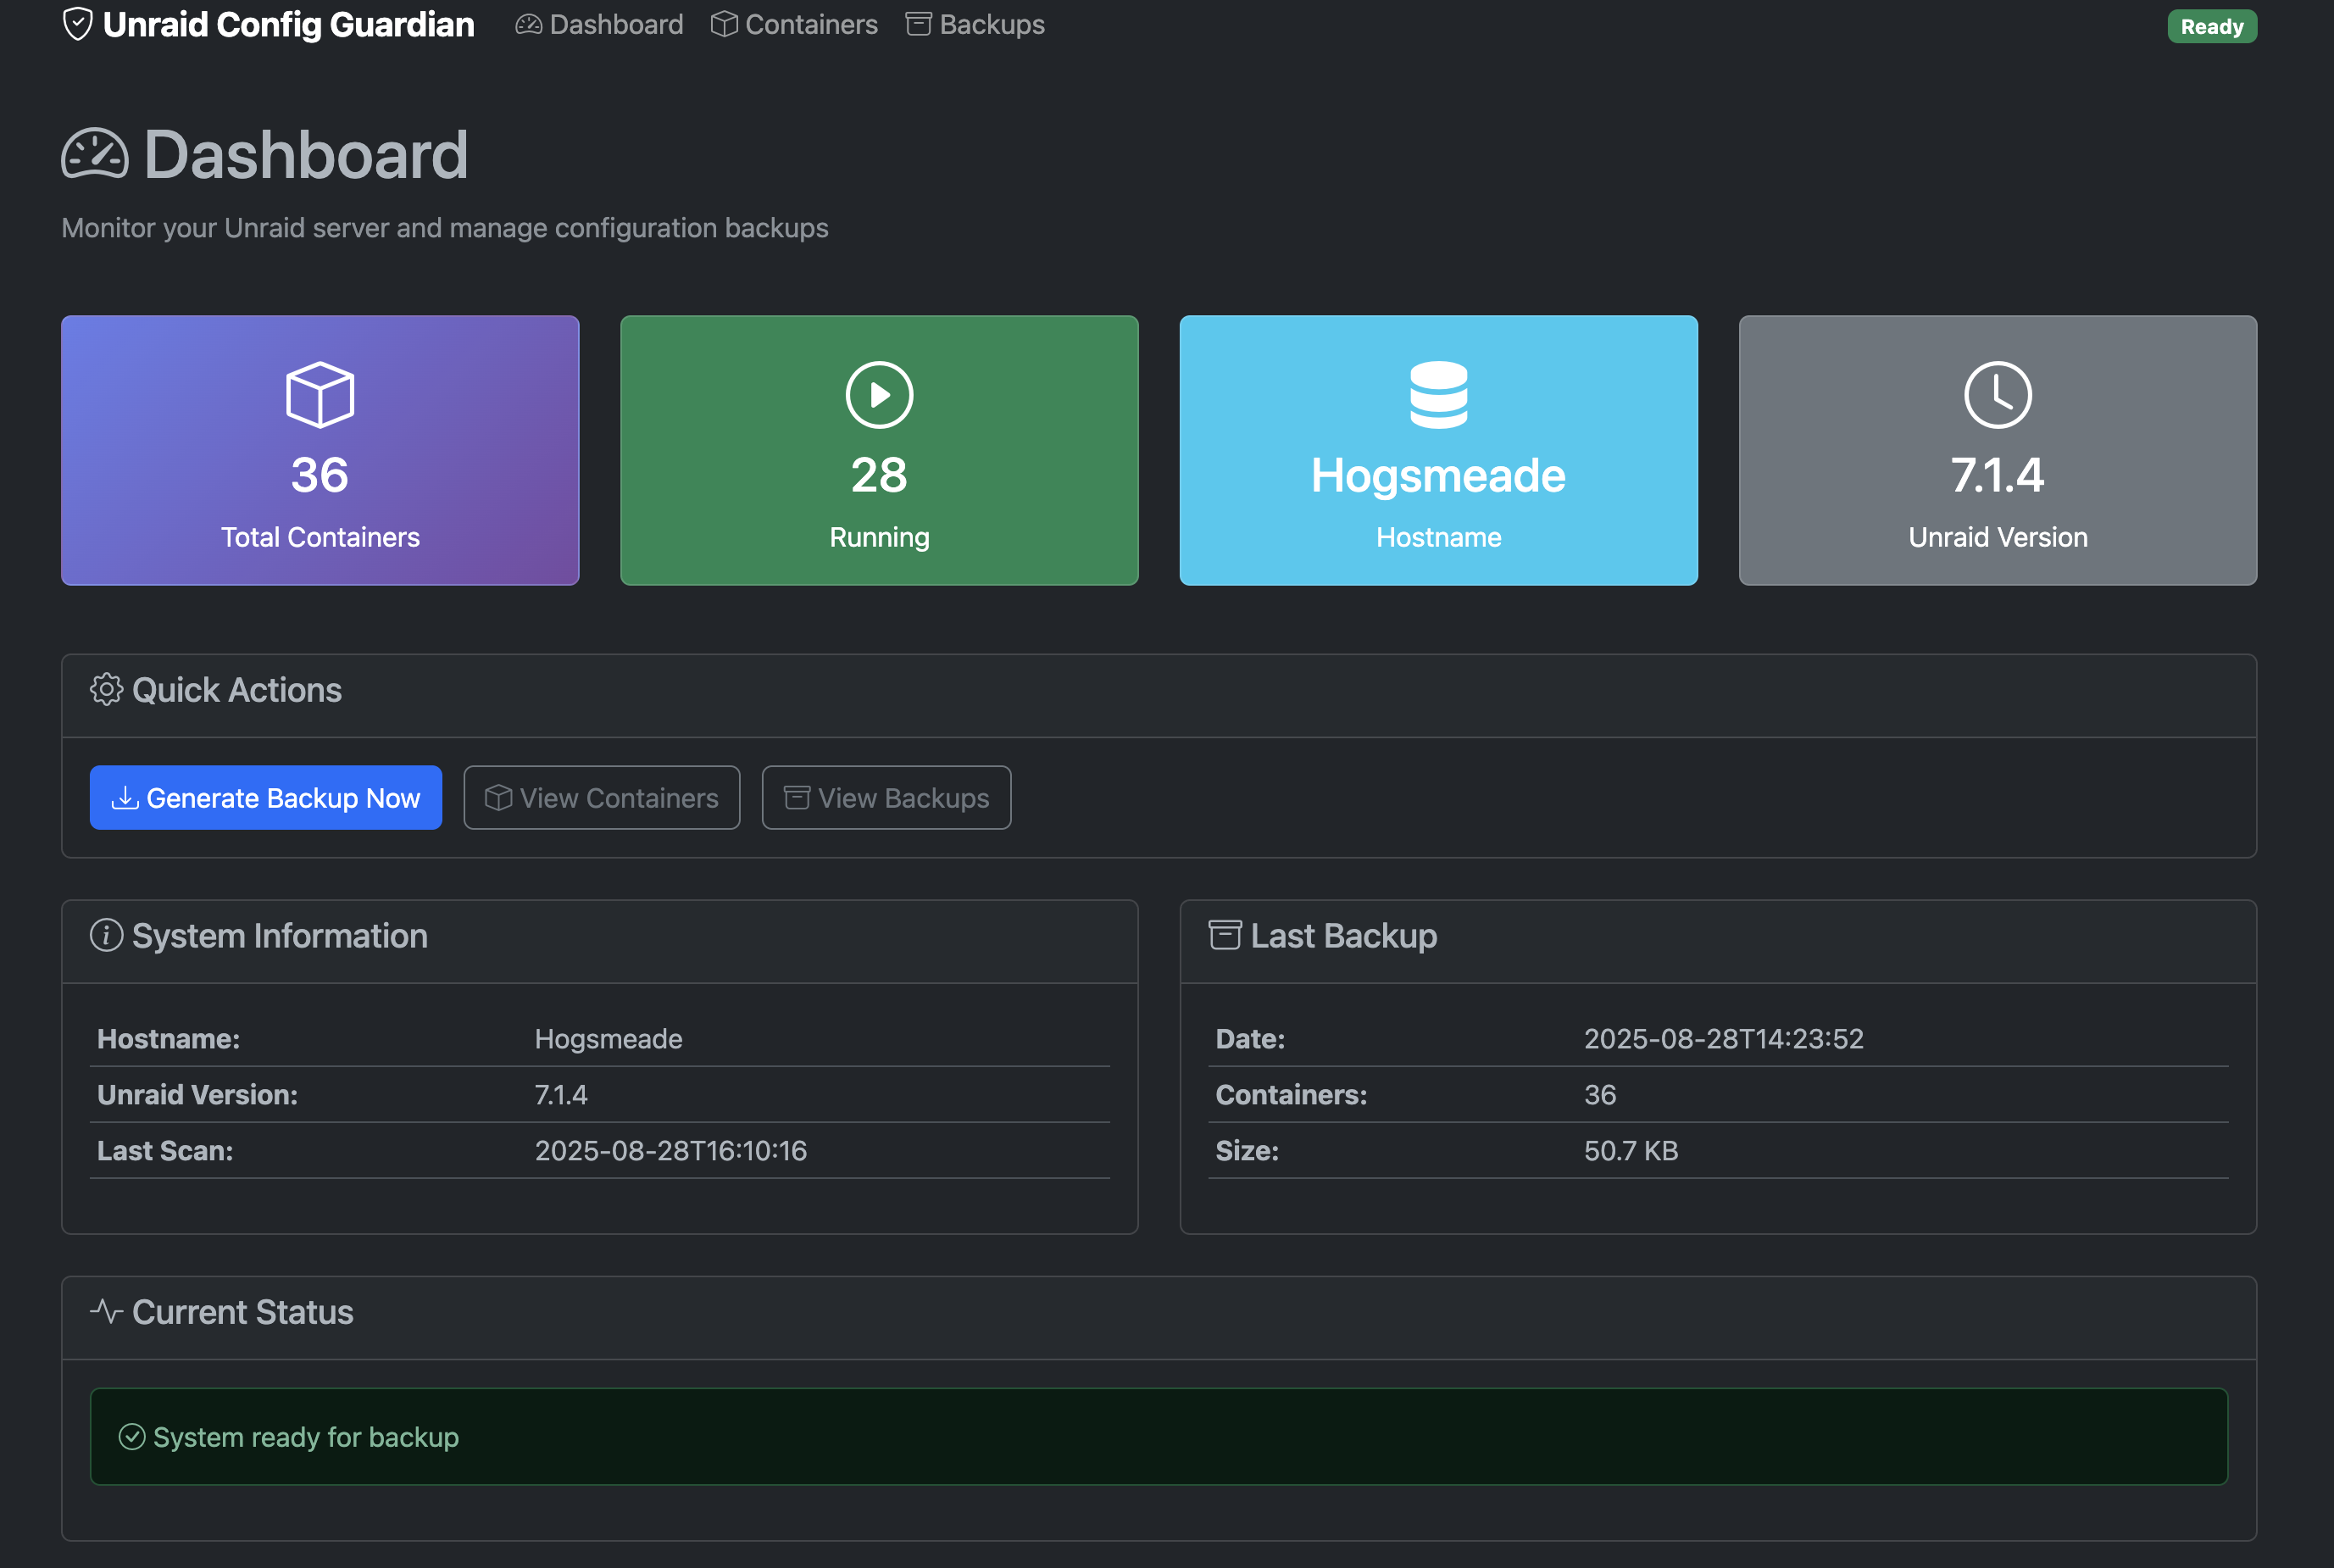Click the Quick Actions heading text
The height and width of the screenshot is (1568, 2334).
click(x=237, y=690)
